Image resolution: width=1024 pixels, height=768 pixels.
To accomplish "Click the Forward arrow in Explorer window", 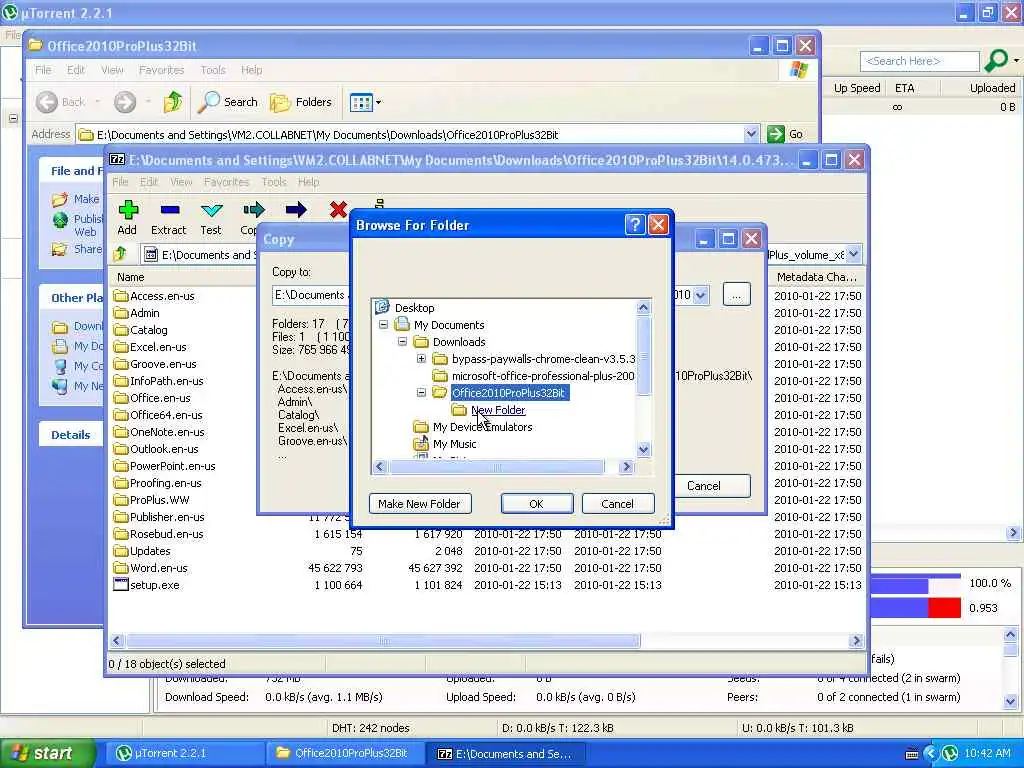I will 125,102.
